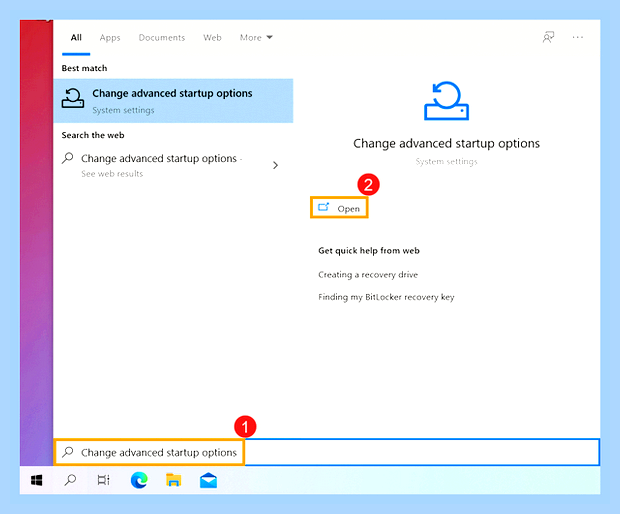Open Mail app from taskbar
620x514 pixels.
[208, 480]
